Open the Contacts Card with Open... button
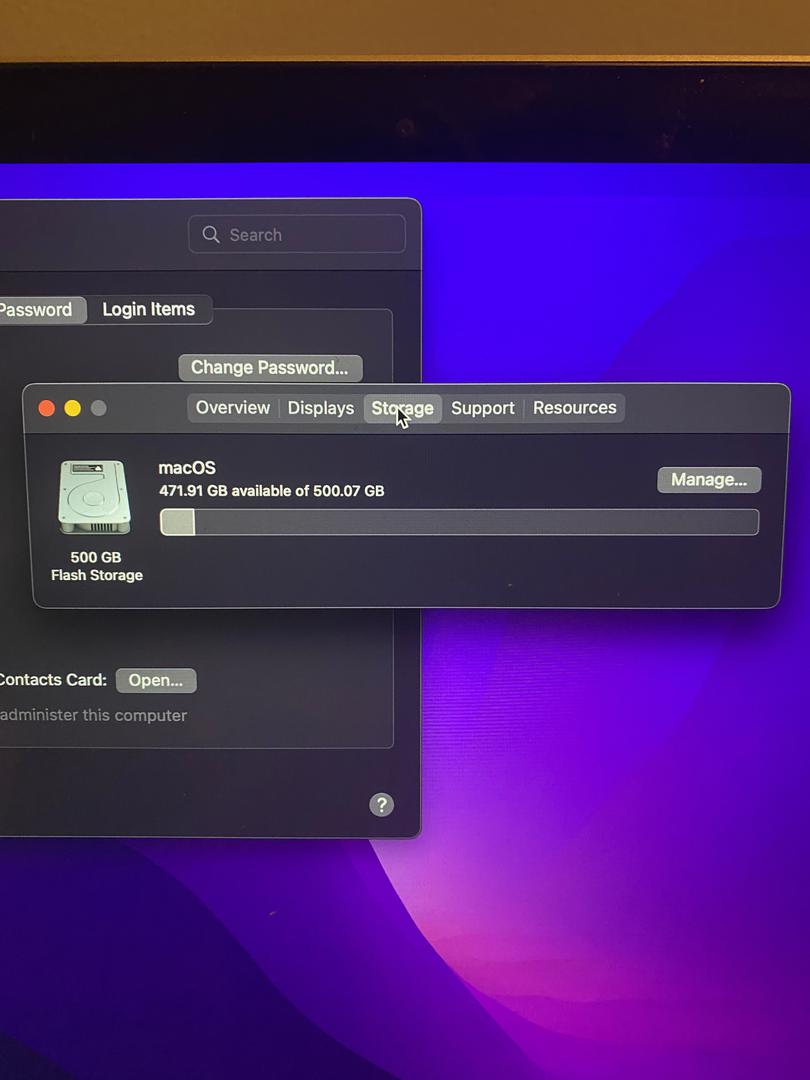 tap(156, 681)
